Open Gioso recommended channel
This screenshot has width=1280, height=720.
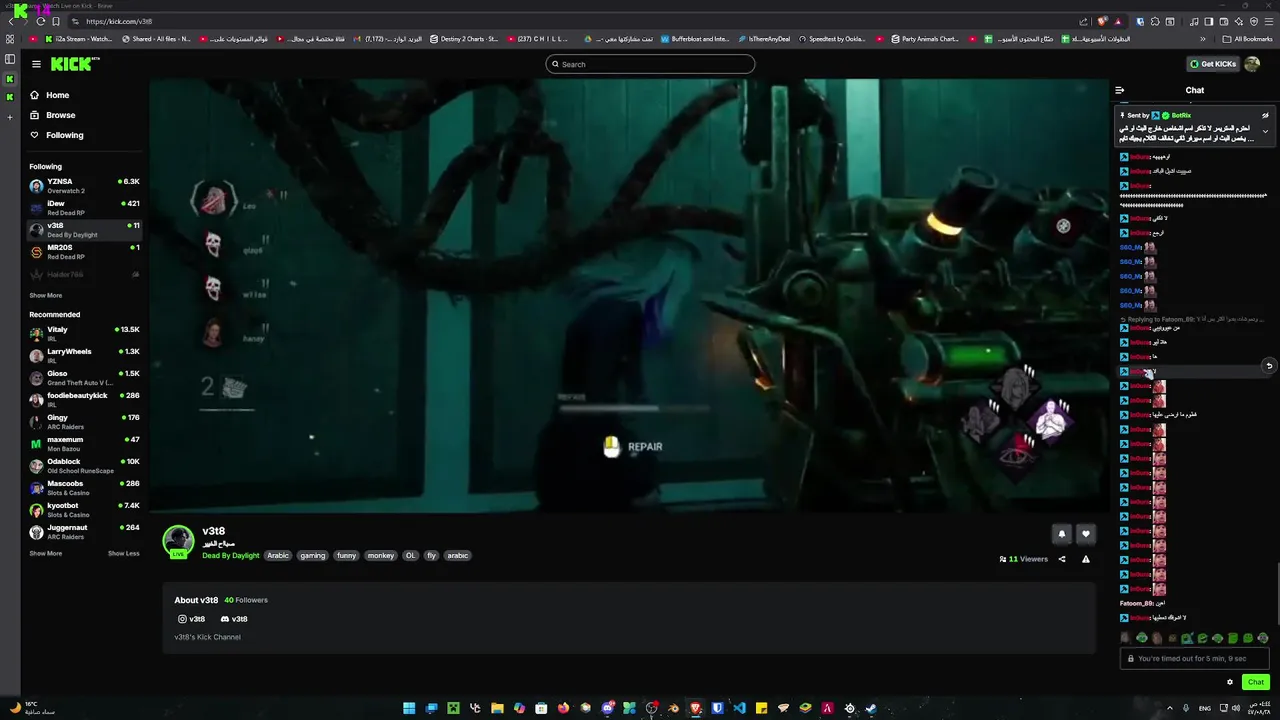(85, 378)
